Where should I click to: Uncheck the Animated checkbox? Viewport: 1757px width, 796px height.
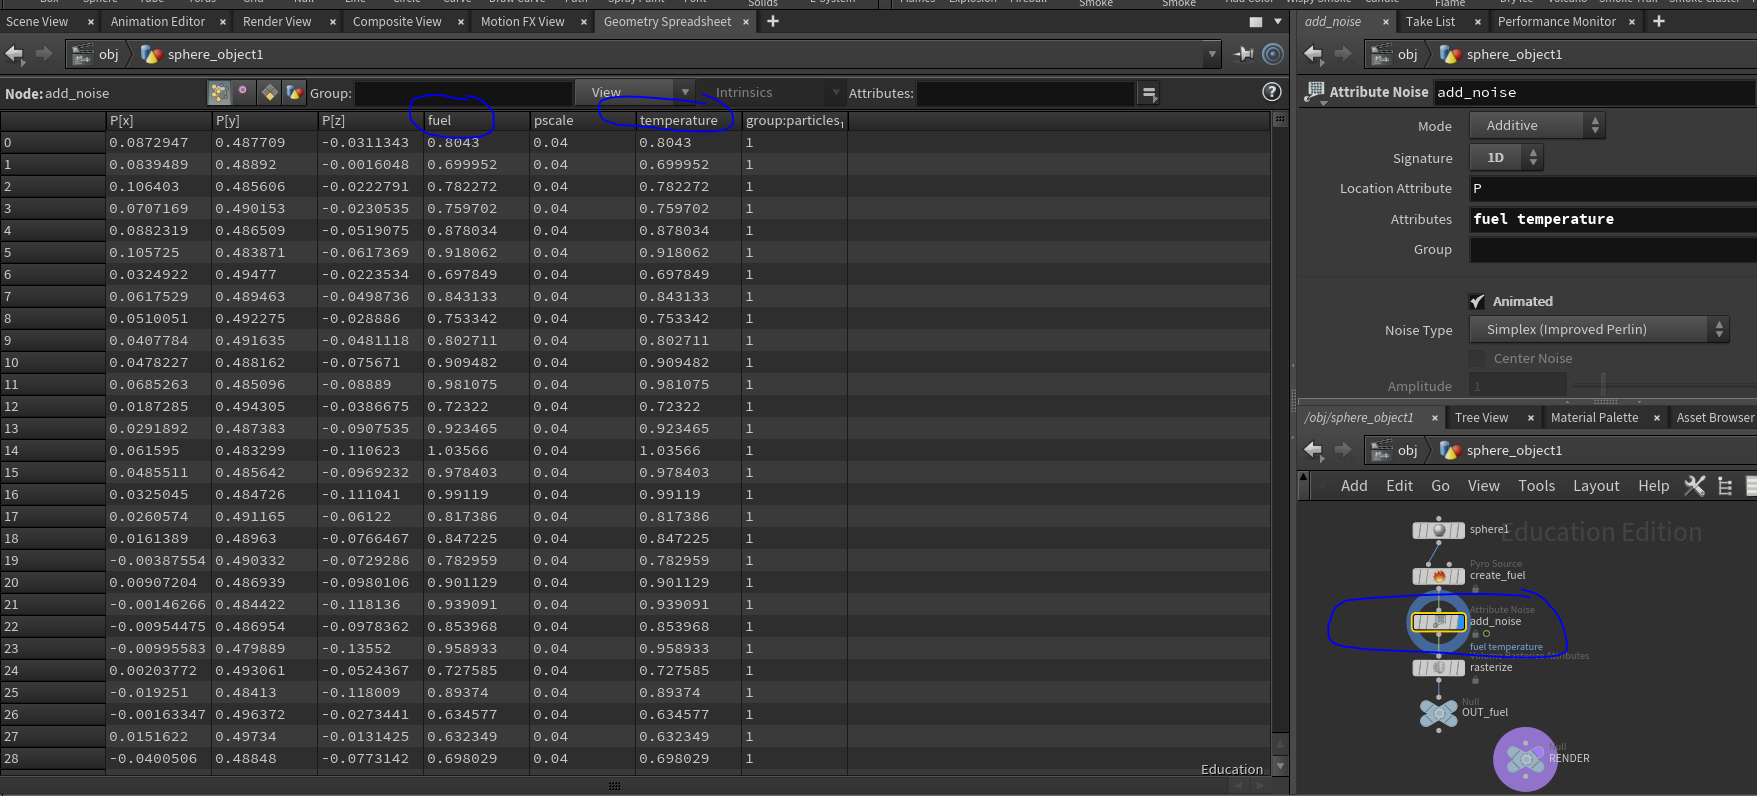(x=1477, y=302)
